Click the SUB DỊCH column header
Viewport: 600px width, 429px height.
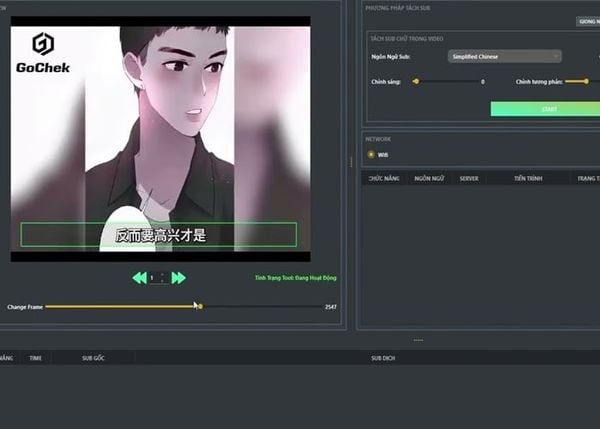tap(383, 358)
